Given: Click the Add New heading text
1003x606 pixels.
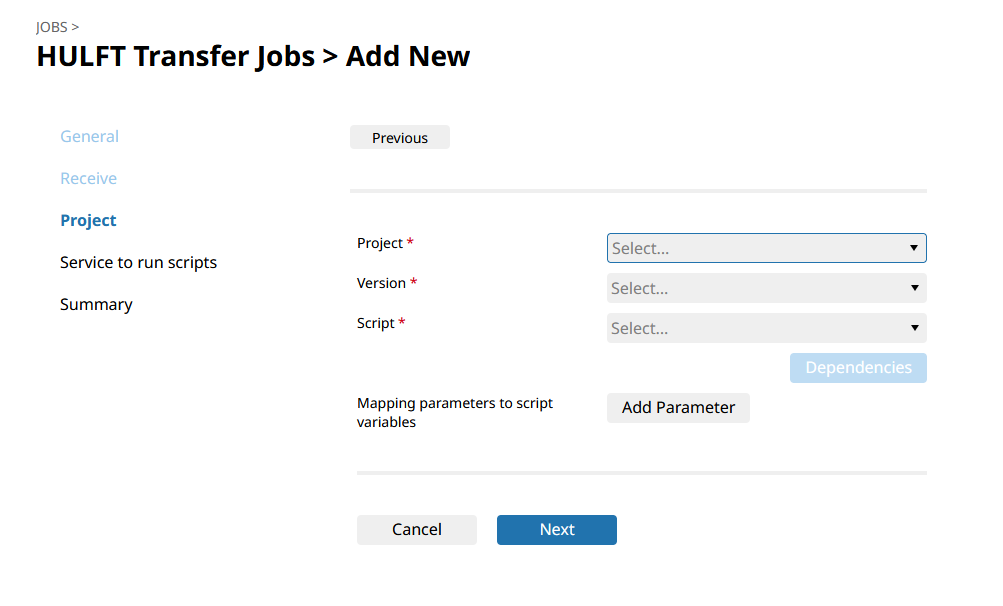Looking at the screenshot, I should click(408, 56).
